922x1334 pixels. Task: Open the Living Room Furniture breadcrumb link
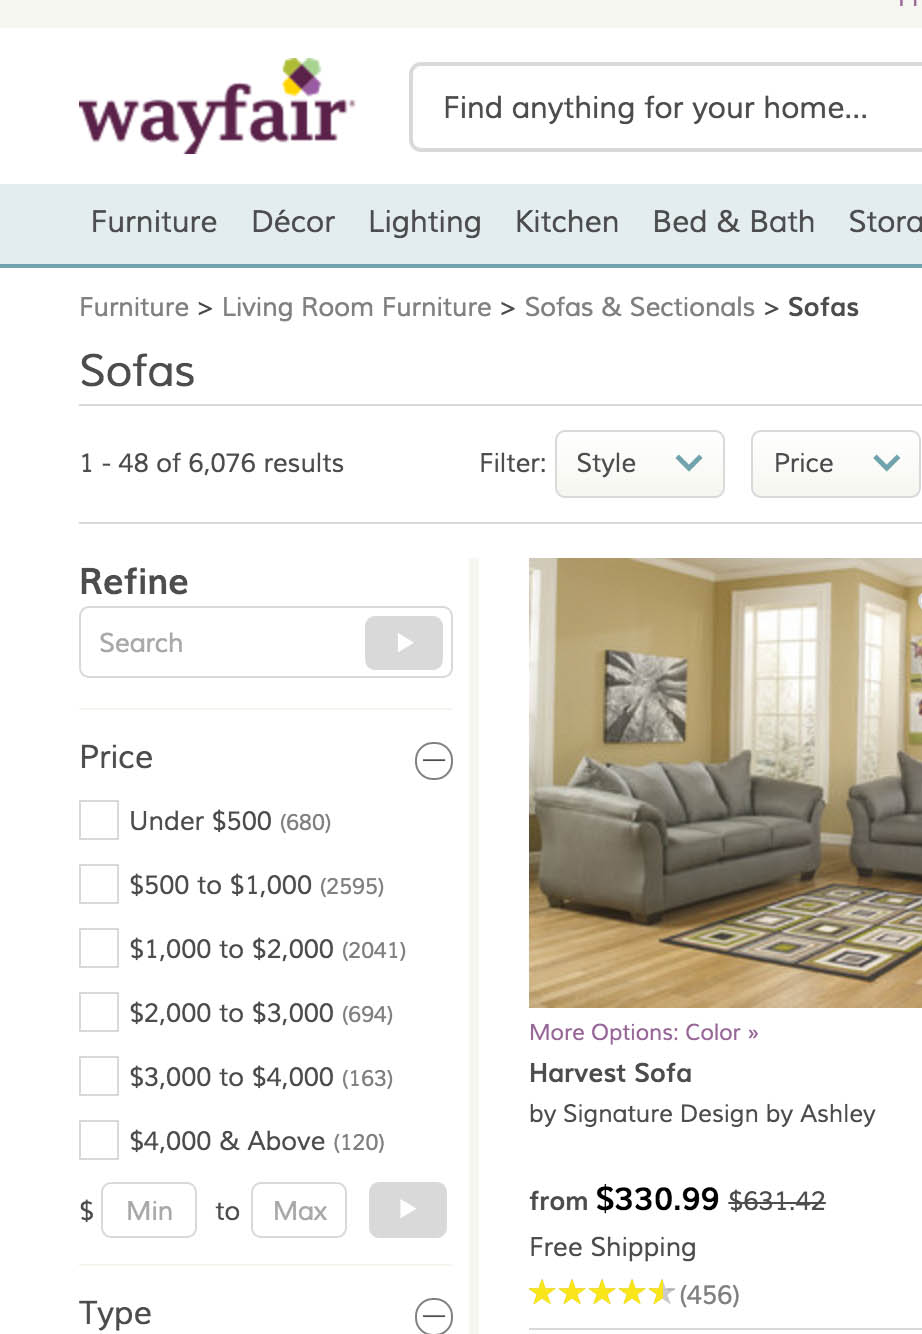coord(356,307)
